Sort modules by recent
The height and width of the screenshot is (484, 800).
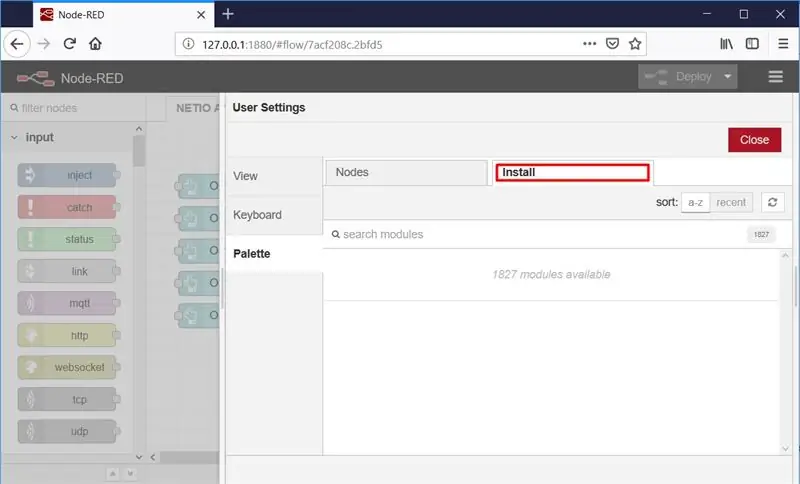(x=731, y=202)
